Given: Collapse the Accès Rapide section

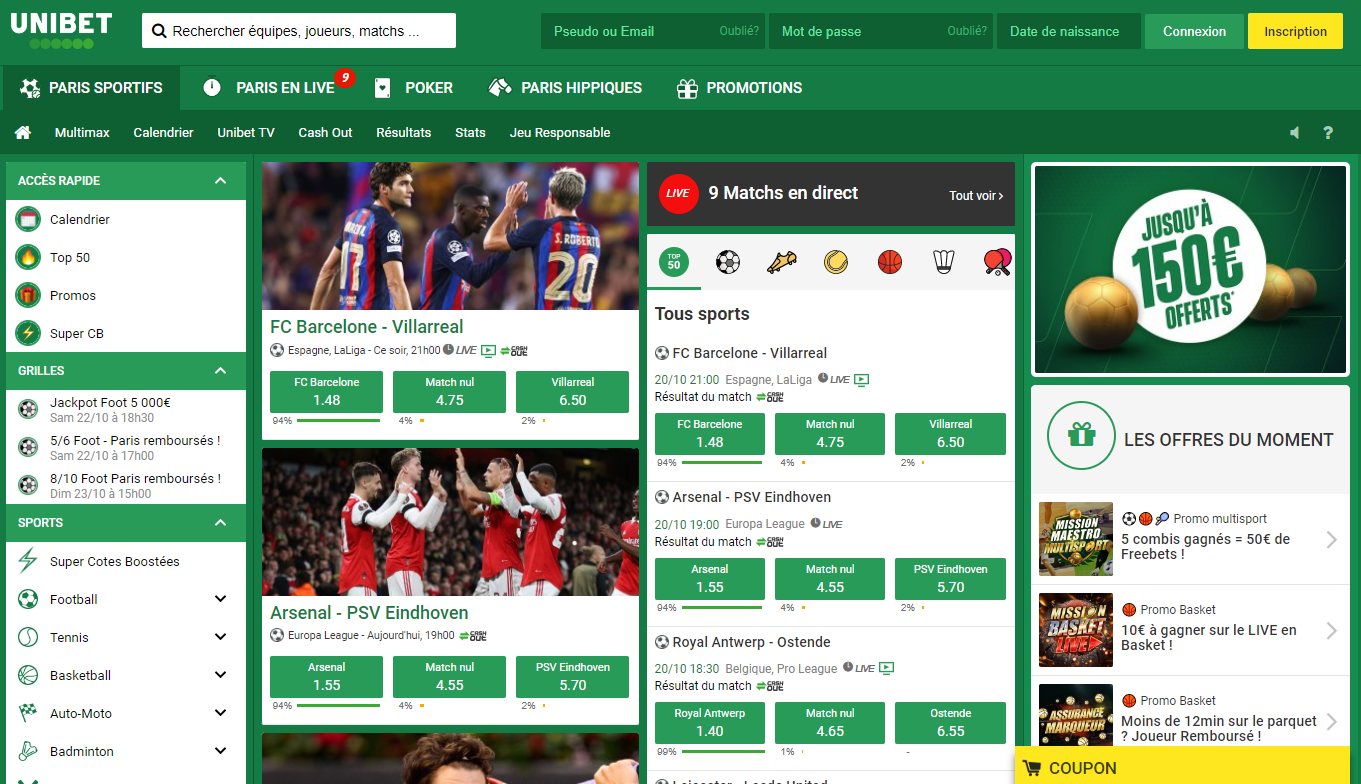Looking at the screenshot, I should (x=221, y=181).
